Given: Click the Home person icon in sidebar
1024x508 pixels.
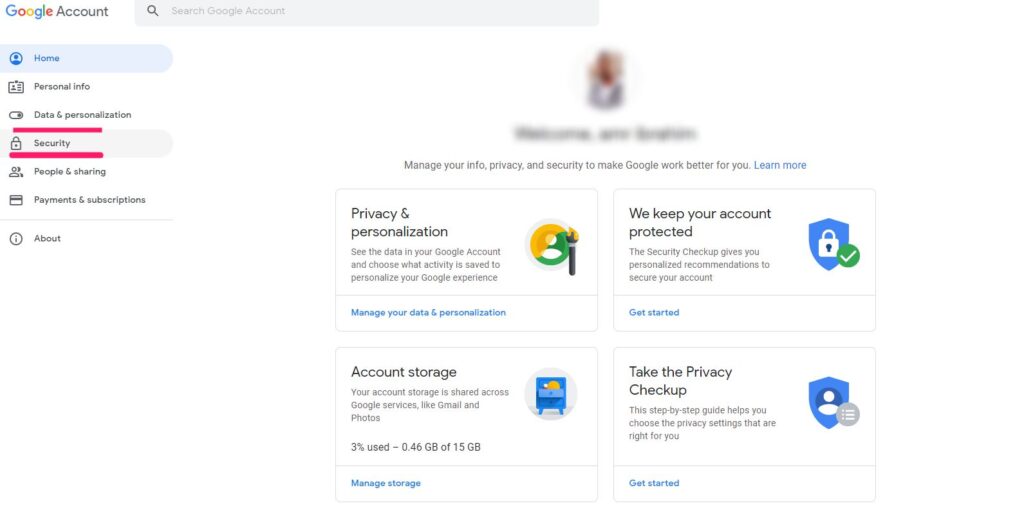Looking at the screenshot, I should pos(15,58).
